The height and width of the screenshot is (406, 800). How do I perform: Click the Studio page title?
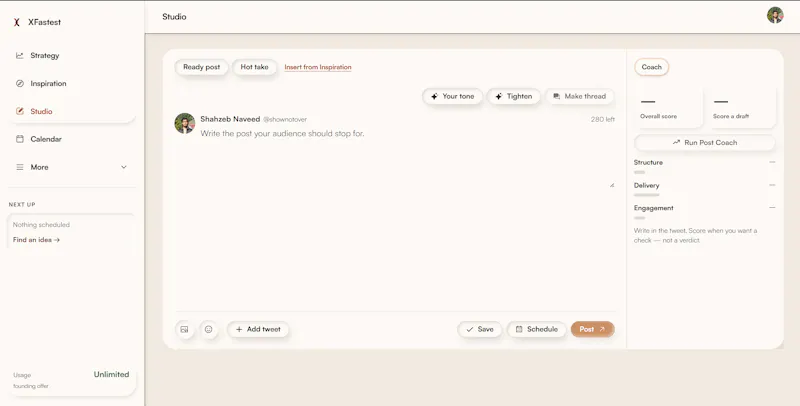click(174, 17)
